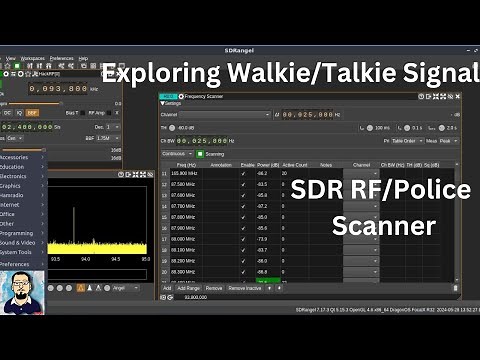The height and width of the screenshot is (360, 480).
Task: Open the Frequency Scanner Channel dropdown
Action: tap(225, 115)
